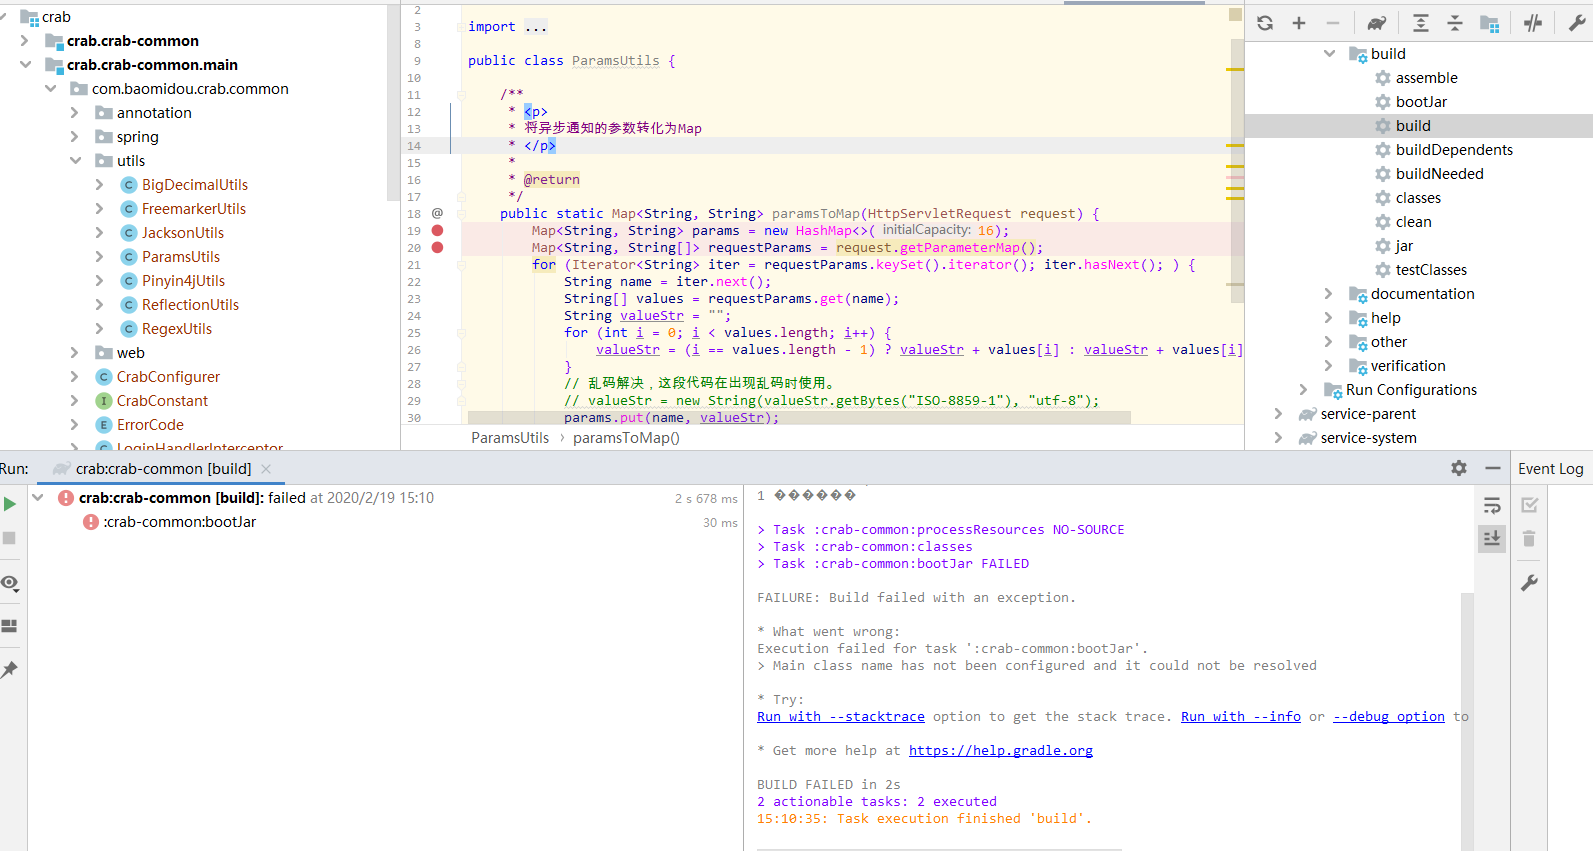Hide the Run panel minimize icon

point(1493,468)
